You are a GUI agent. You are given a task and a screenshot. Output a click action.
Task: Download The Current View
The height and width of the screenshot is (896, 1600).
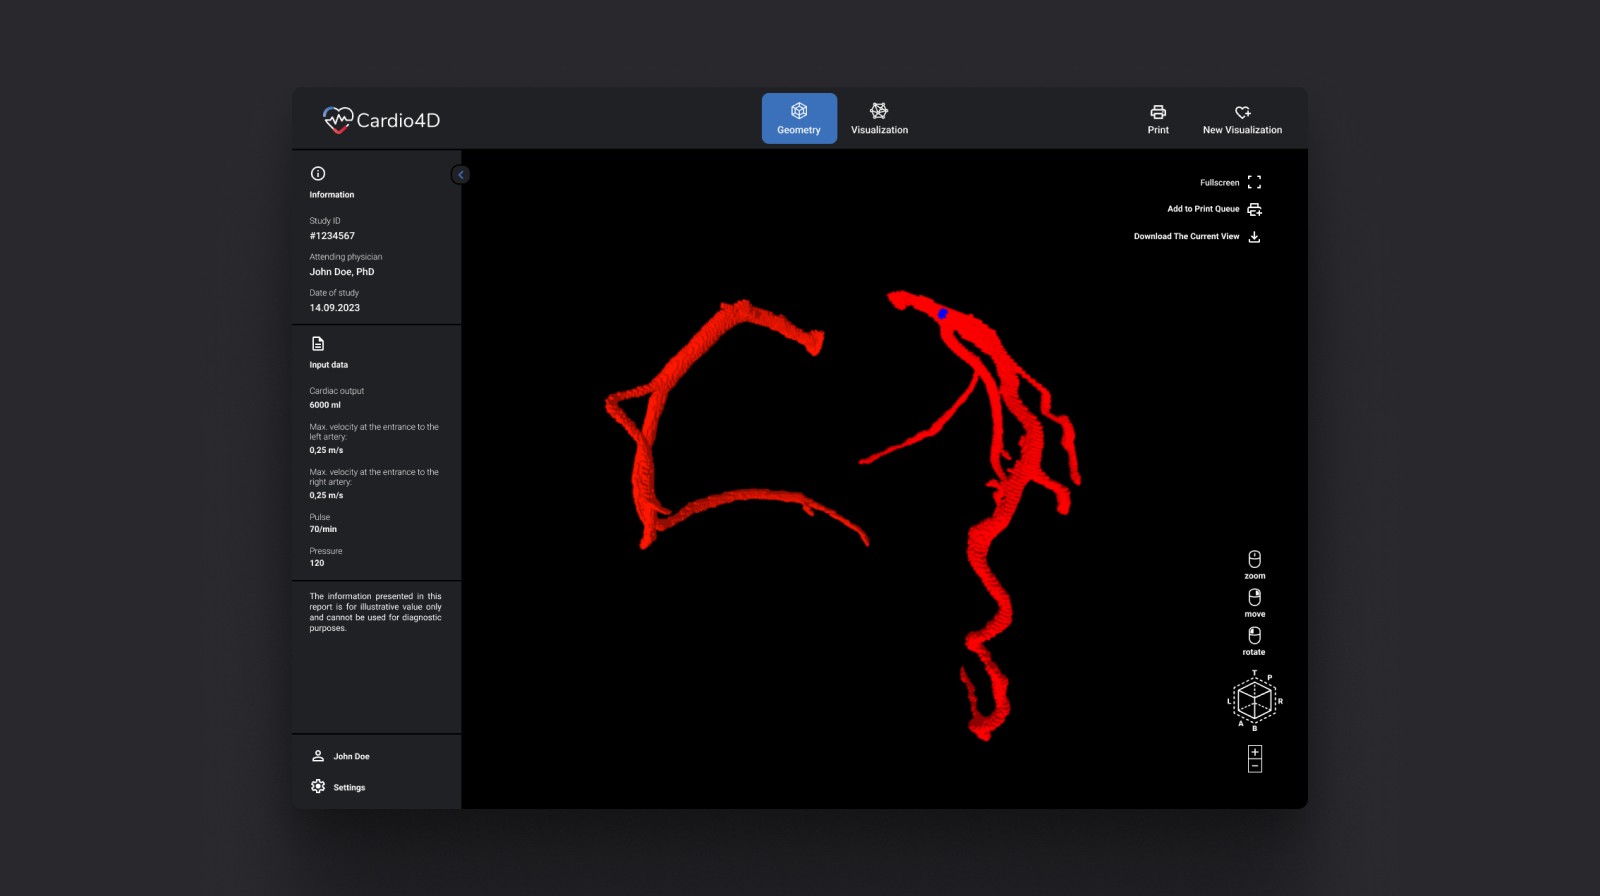[x=1197, y=237]
